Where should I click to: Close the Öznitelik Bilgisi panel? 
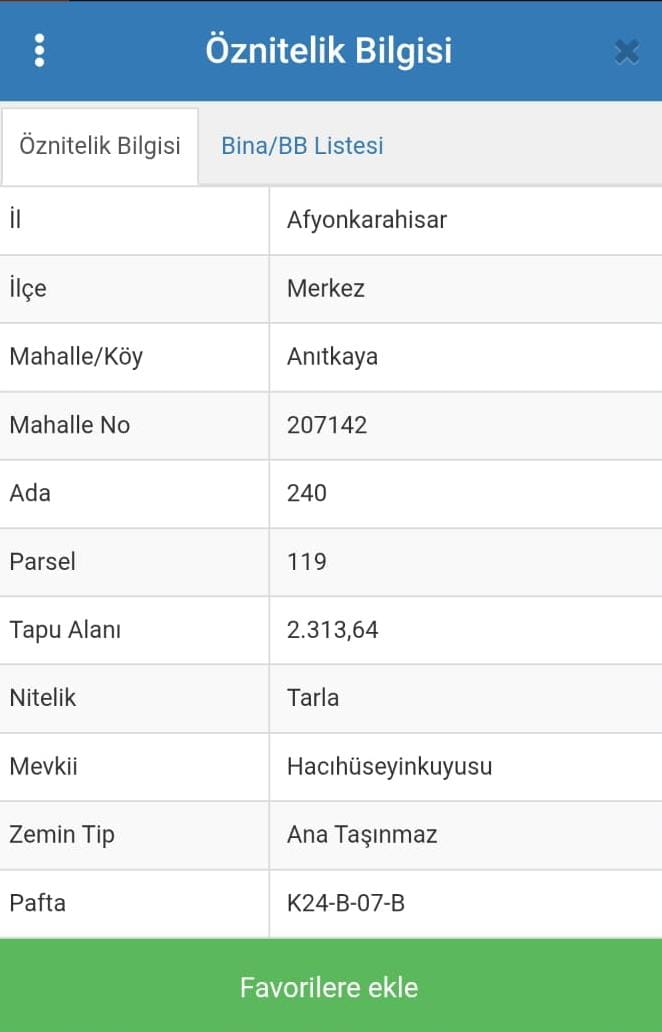626,51
